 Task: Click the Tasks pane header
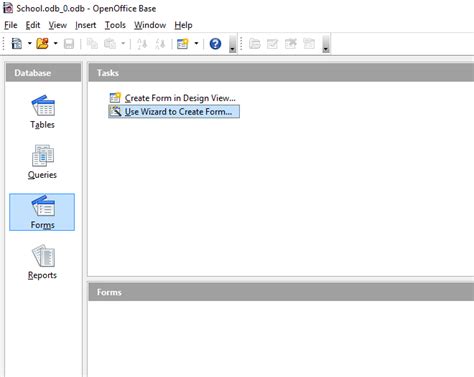coord(281,73)
